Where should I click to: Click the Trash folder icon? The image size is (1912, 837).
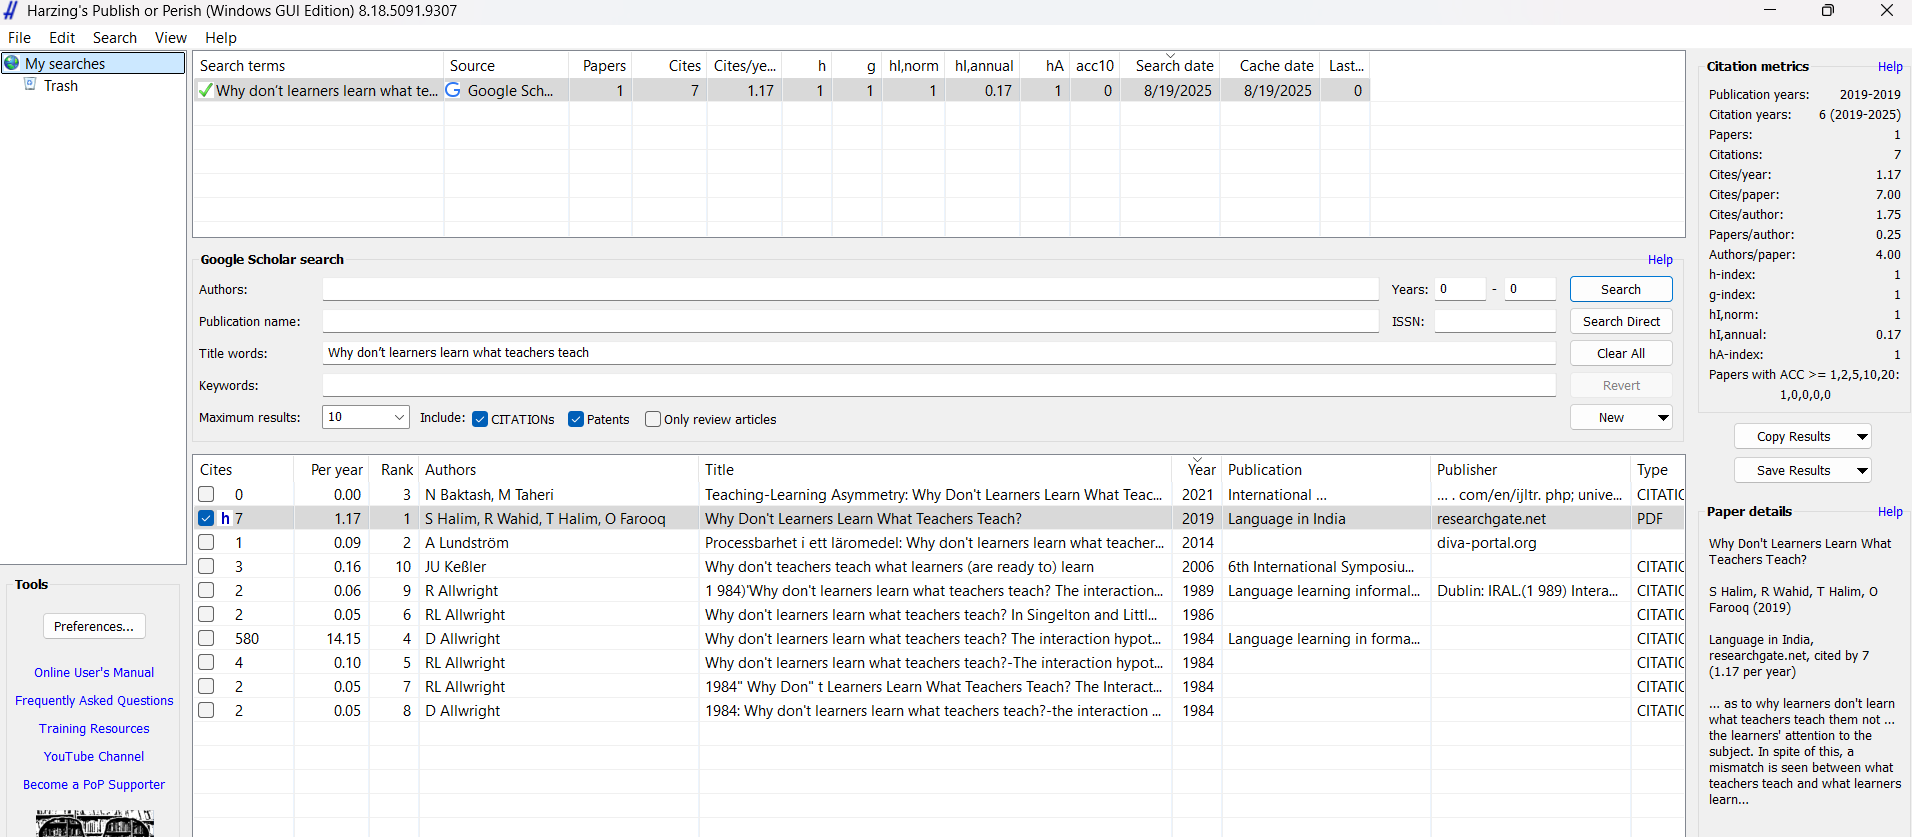point(31,85)
